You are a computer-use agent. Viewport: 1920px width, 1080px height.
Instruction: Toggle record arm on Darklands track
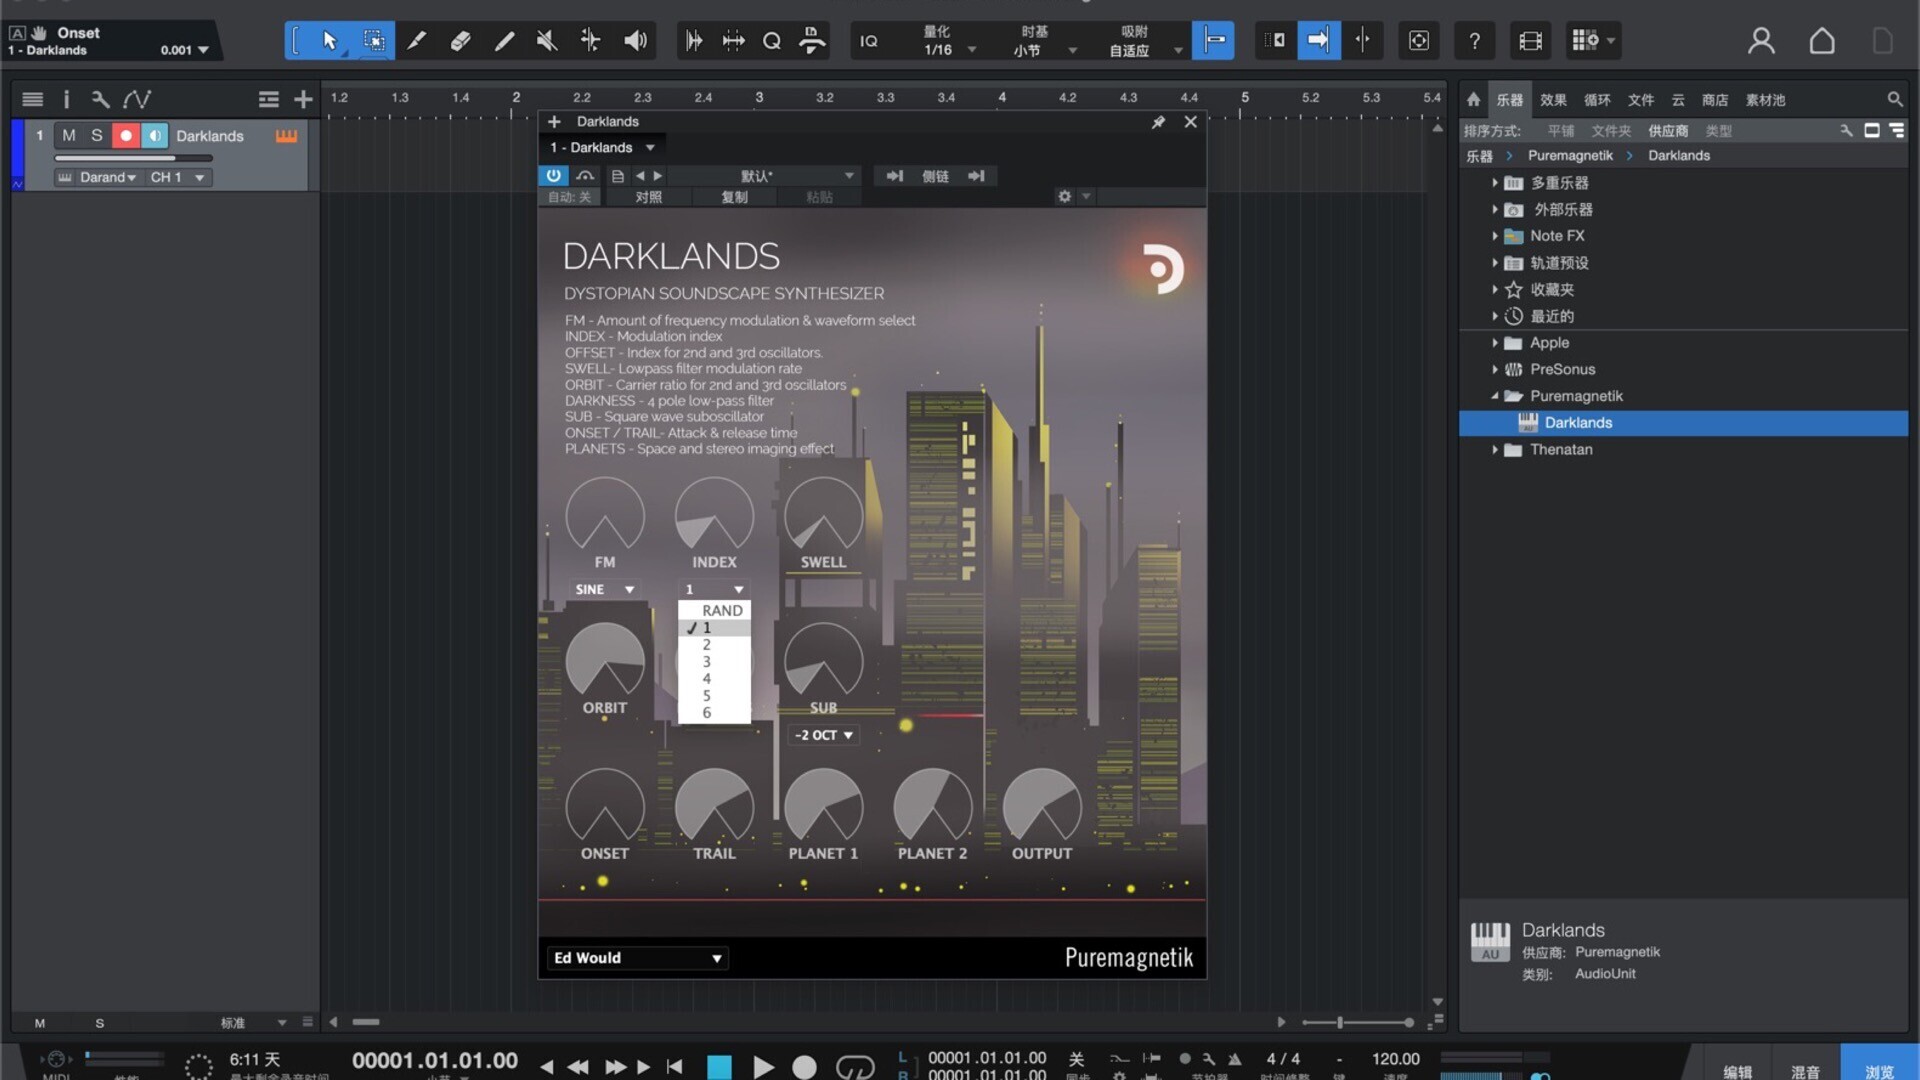126,135
